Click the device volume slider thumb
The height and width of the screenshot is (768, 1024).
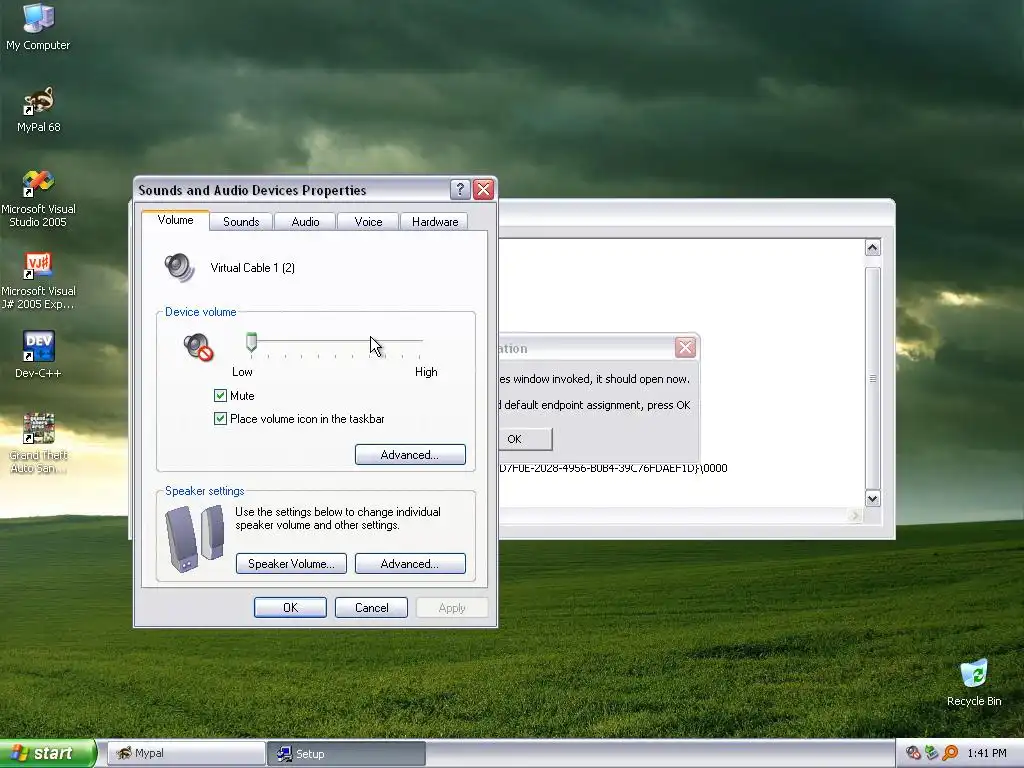251,342
